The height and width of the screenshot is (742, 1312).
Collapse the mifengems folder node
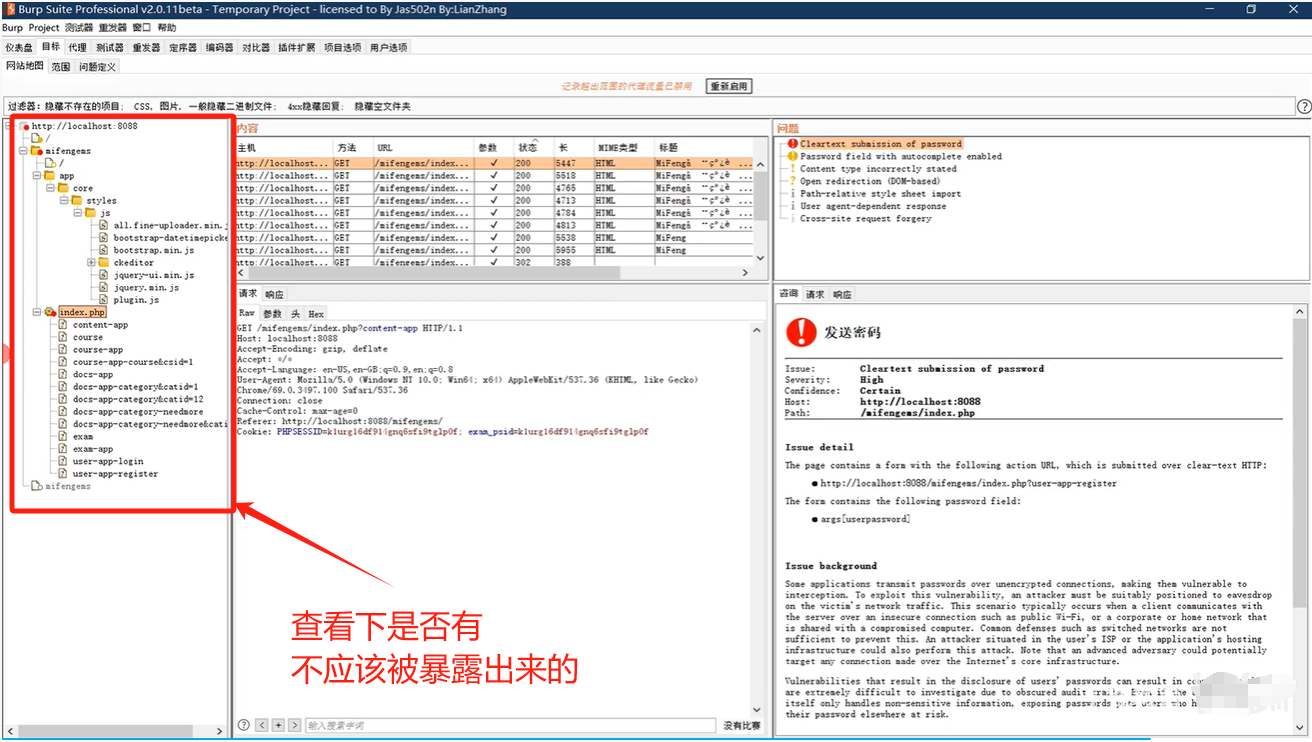coord(24,151)
